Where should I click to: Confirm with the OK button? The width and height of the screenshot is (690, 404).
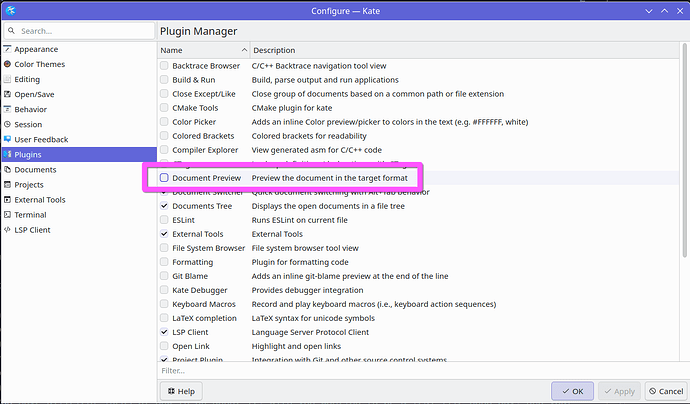pyautogui.click(x=572, y=391)
